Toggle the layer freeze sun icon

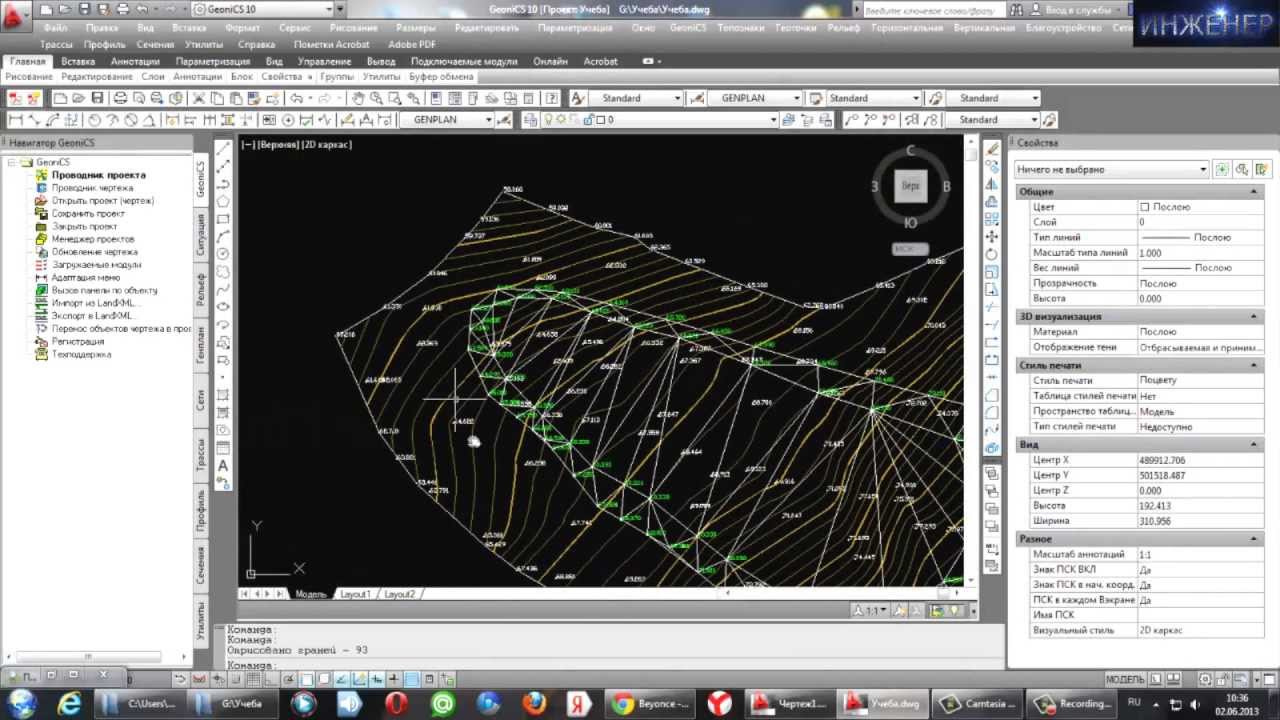coord(561,120)
